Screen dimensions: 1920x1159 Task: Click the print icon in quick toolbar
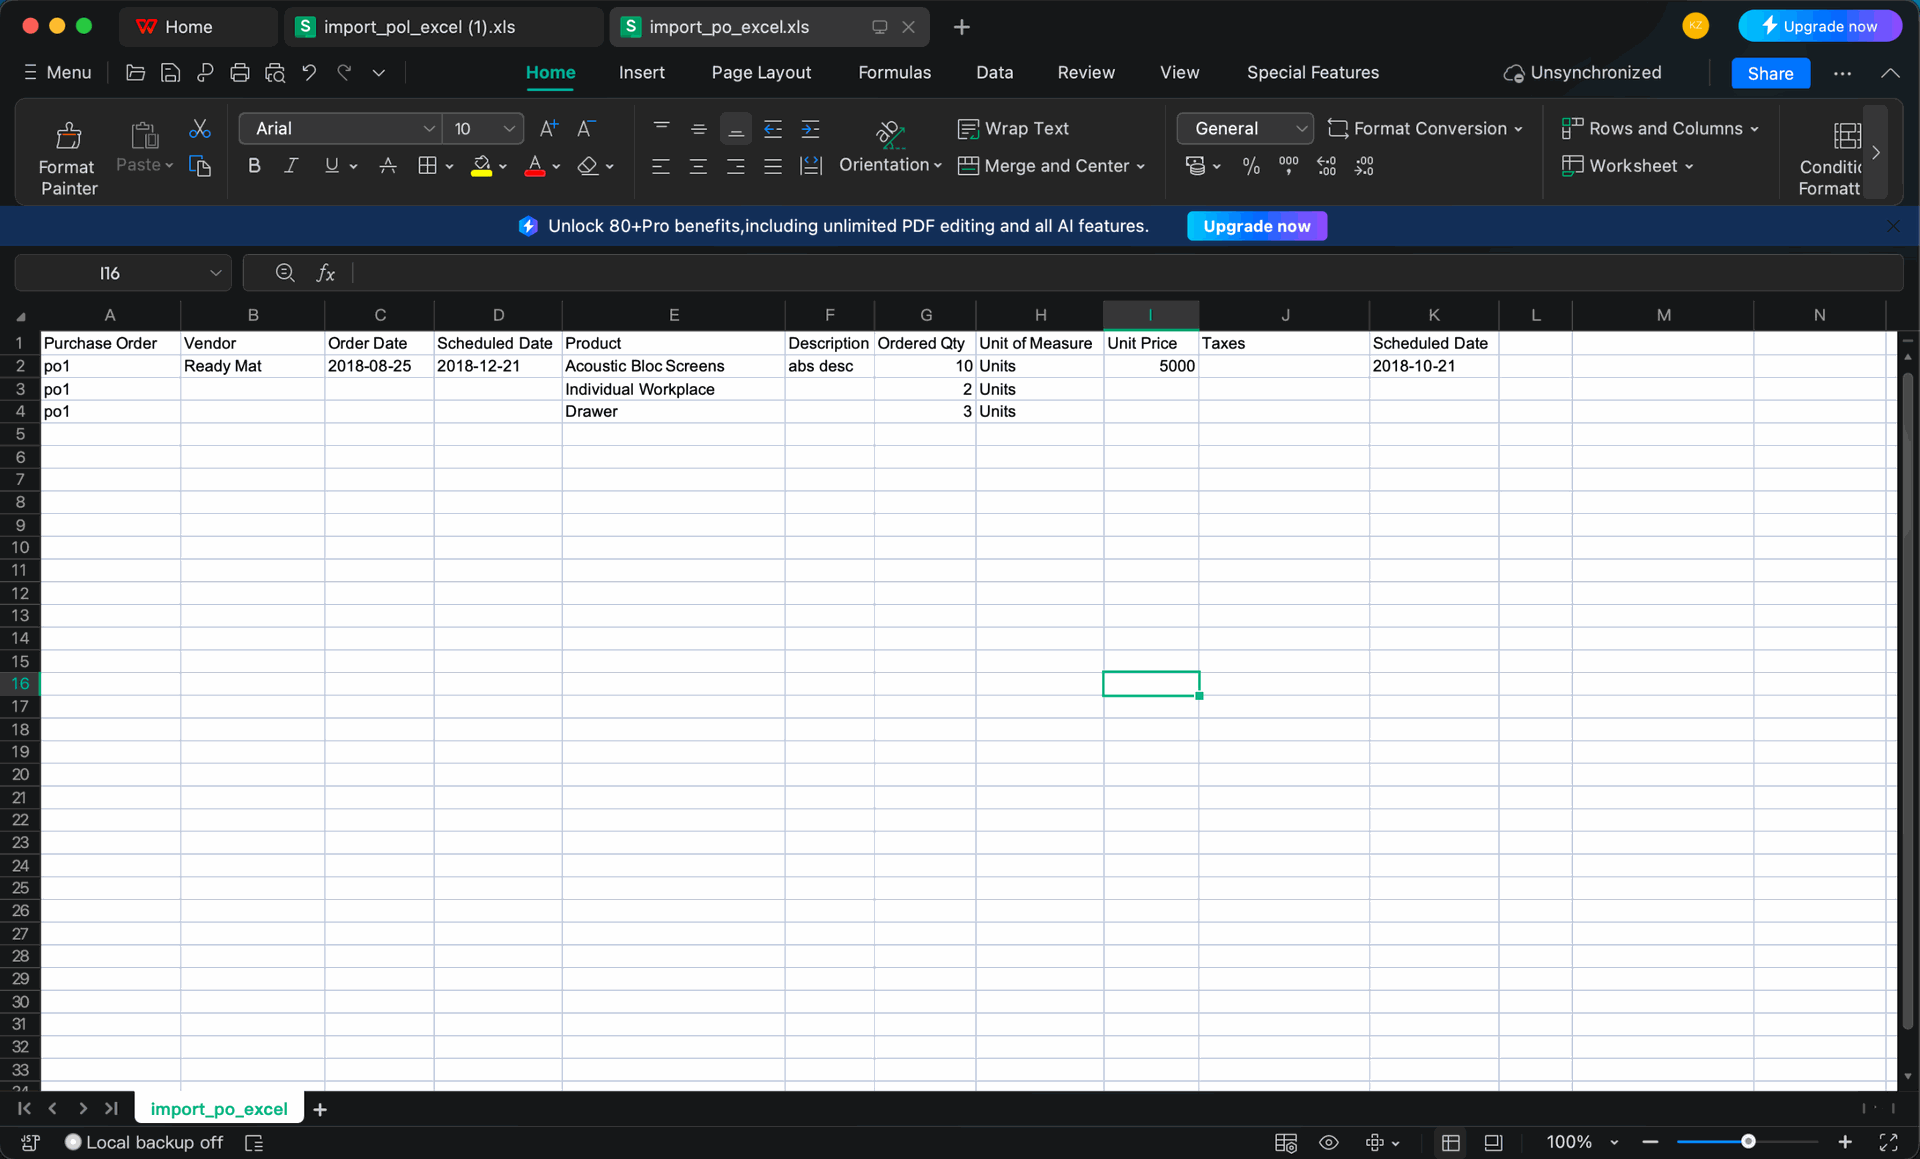coord(240,73)
